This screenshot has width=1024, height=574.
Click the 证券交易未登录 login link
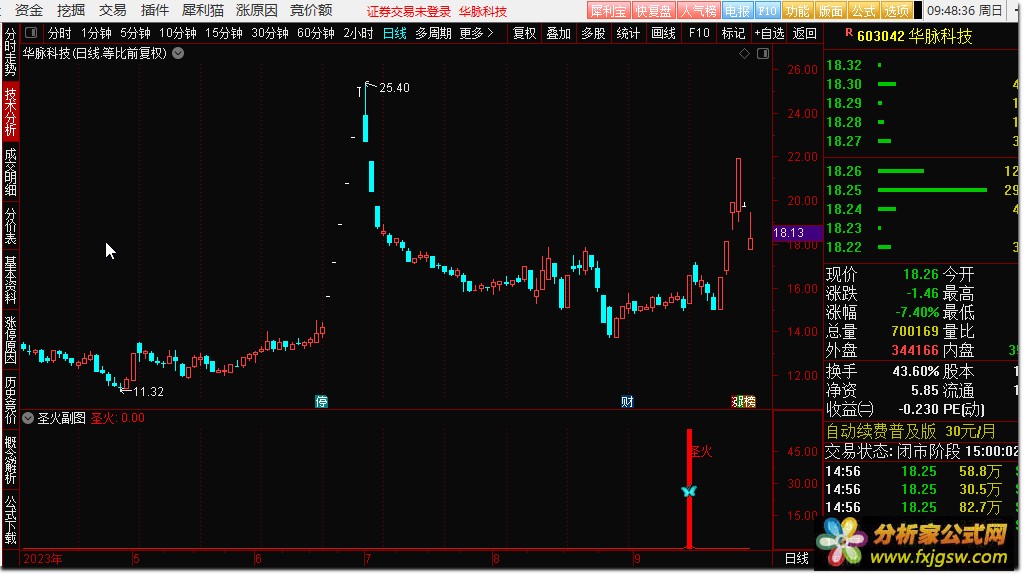(x=409, y=12)
